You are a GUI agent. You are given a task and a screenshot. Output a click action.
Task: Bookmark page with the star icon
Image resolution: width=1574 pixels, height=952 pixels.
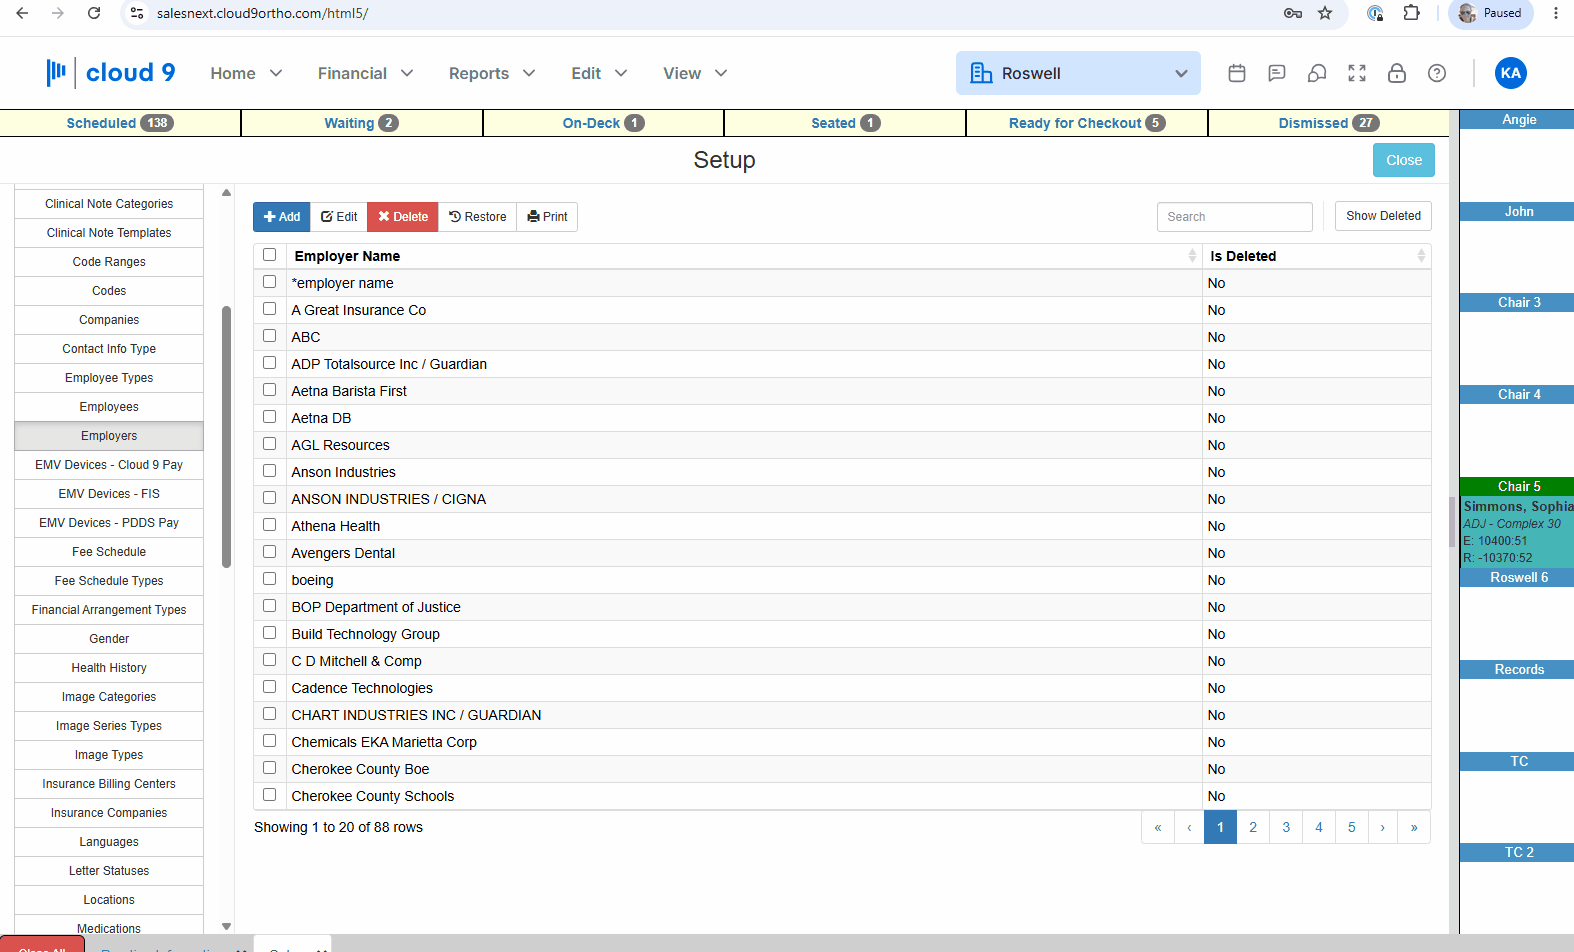(1325, 13)
